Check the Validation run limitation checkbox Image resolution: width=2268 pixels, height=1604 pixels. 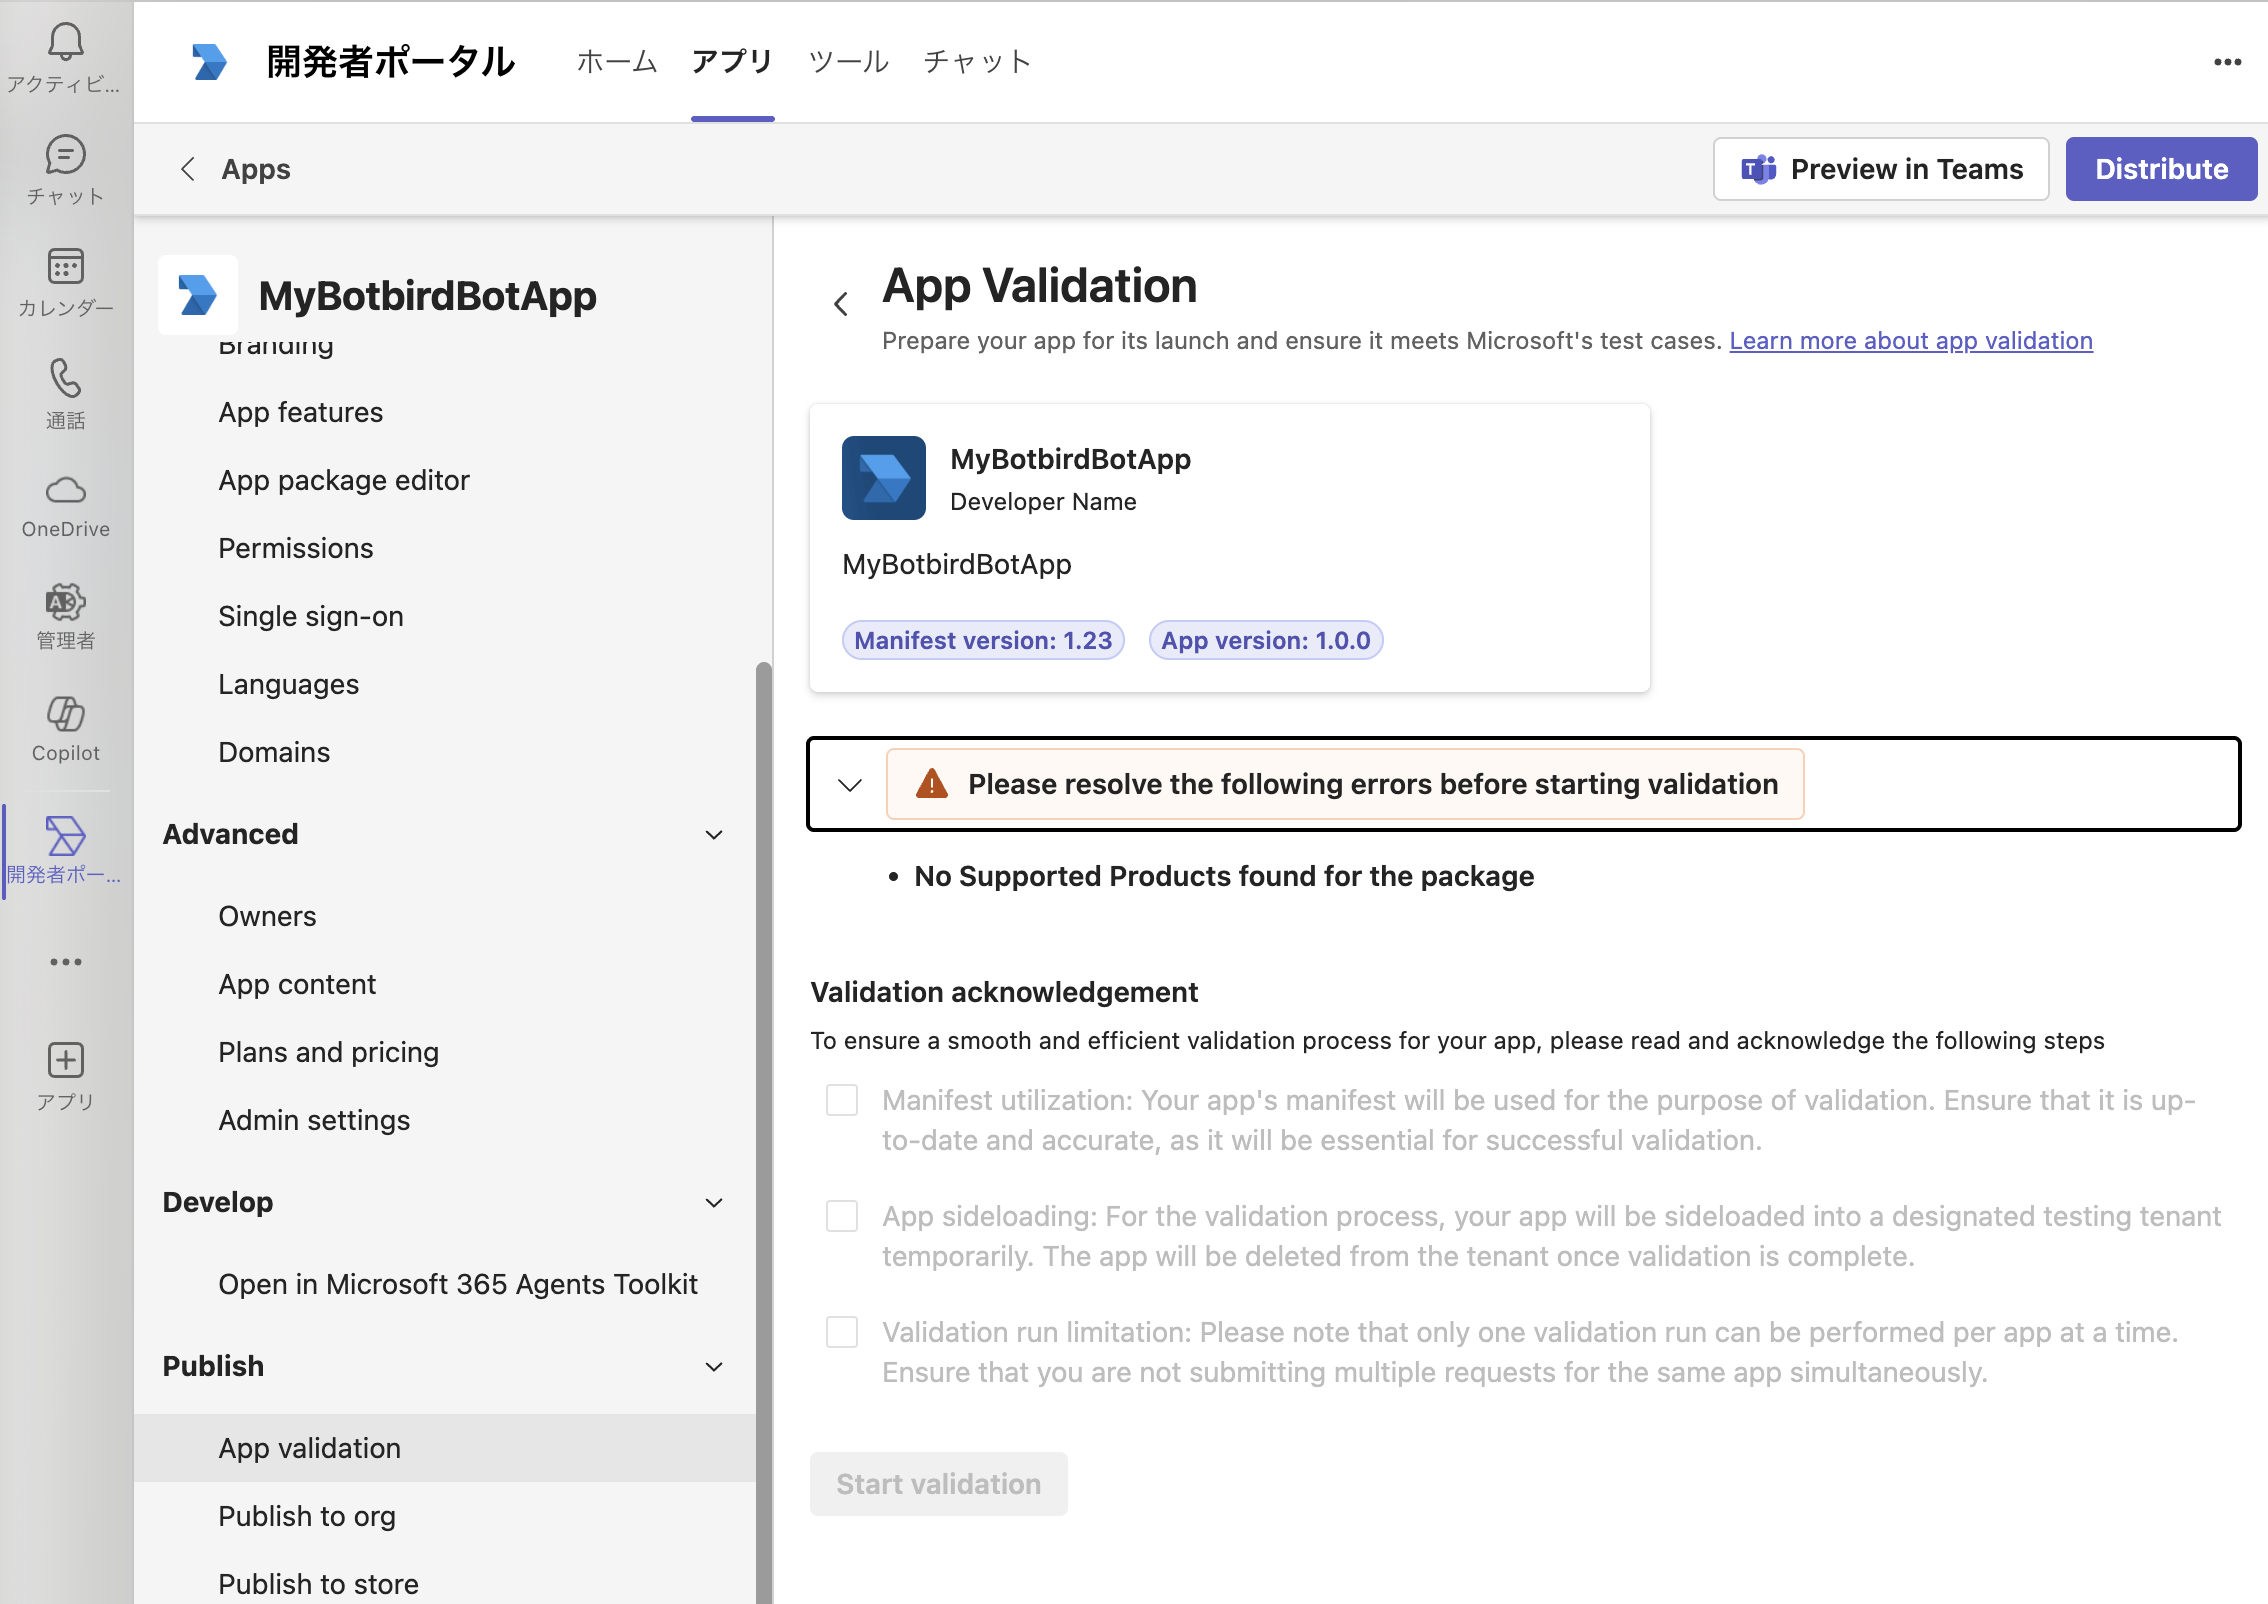[842, 1332]
